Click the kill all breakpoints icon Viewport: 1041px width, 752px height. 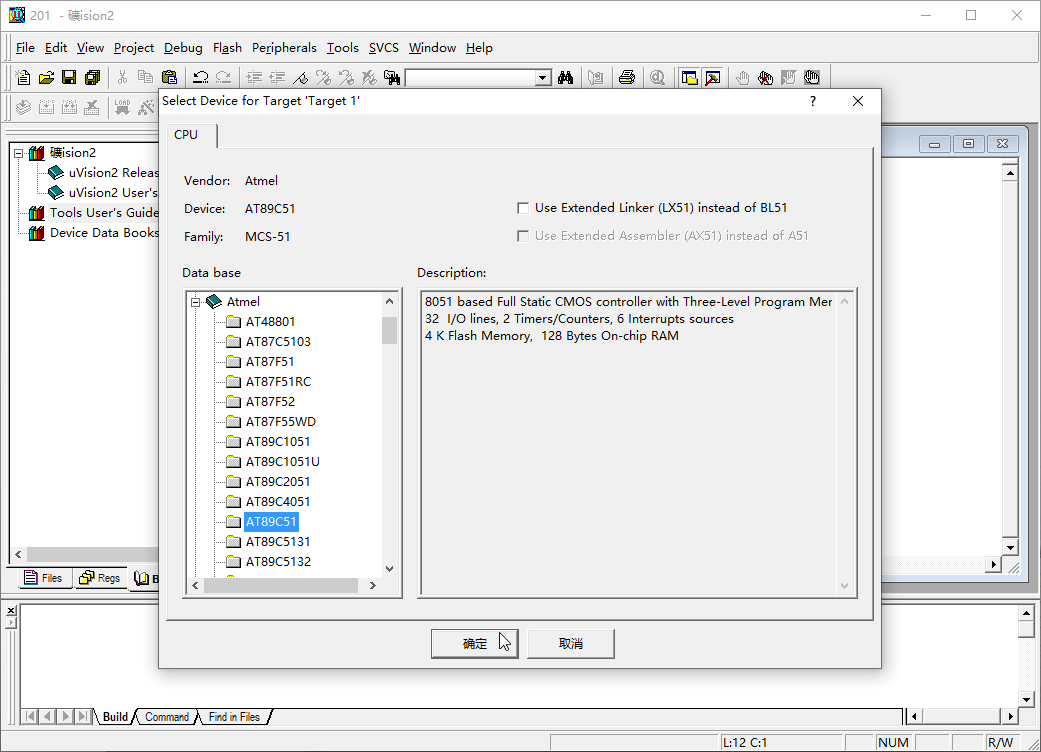(765, 78)
